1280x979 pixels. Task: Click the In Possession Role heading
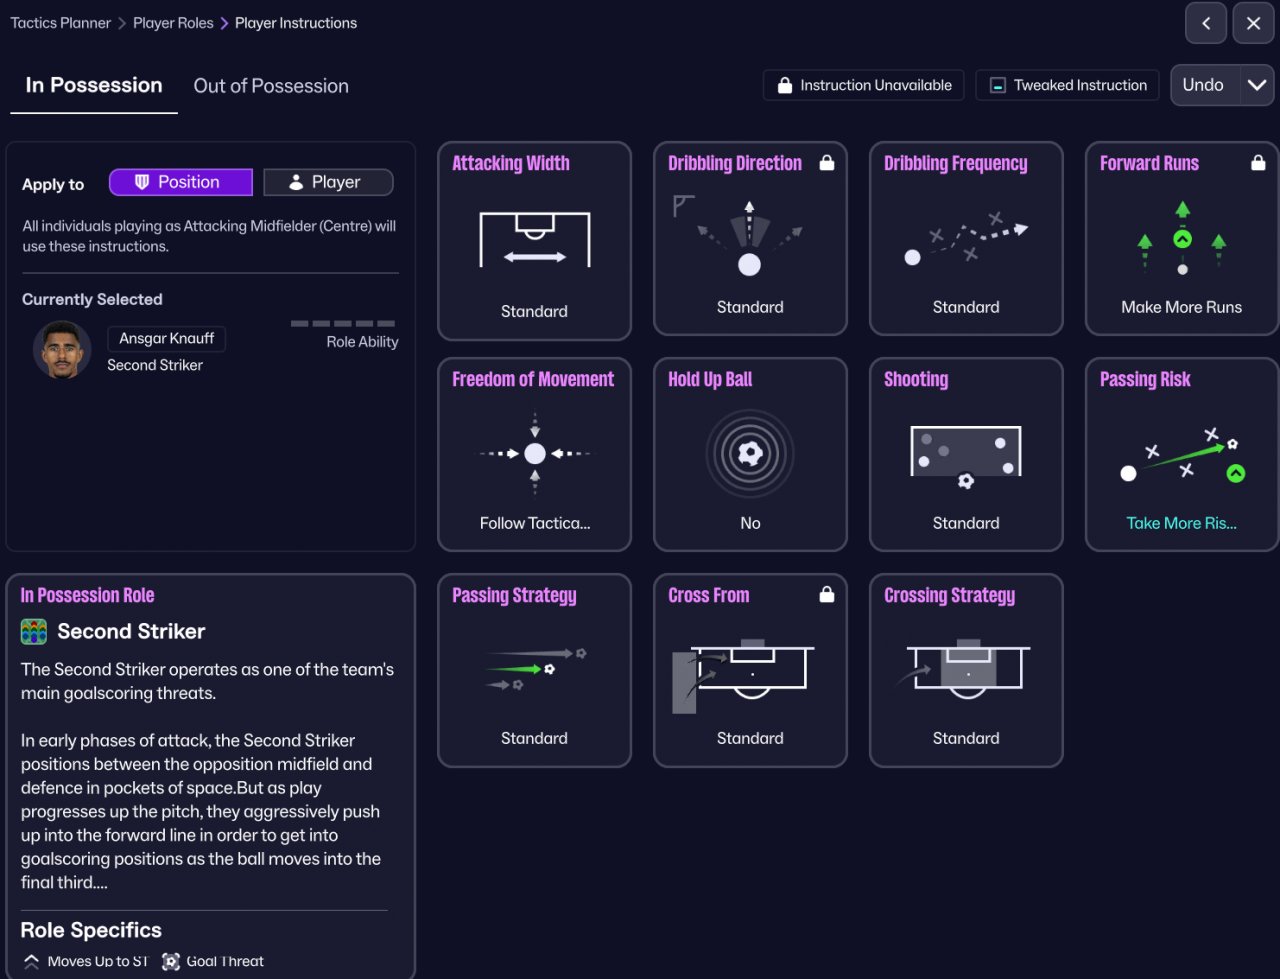88,595
